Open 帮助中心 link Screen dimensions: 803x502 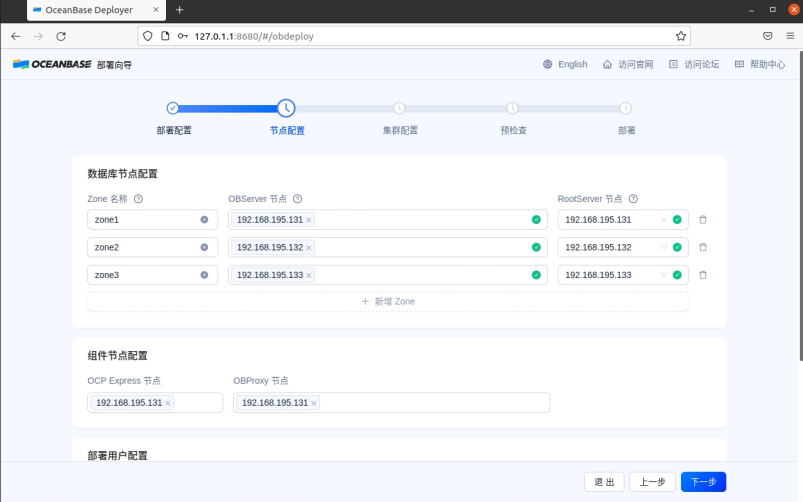click(x=760, y=65)
